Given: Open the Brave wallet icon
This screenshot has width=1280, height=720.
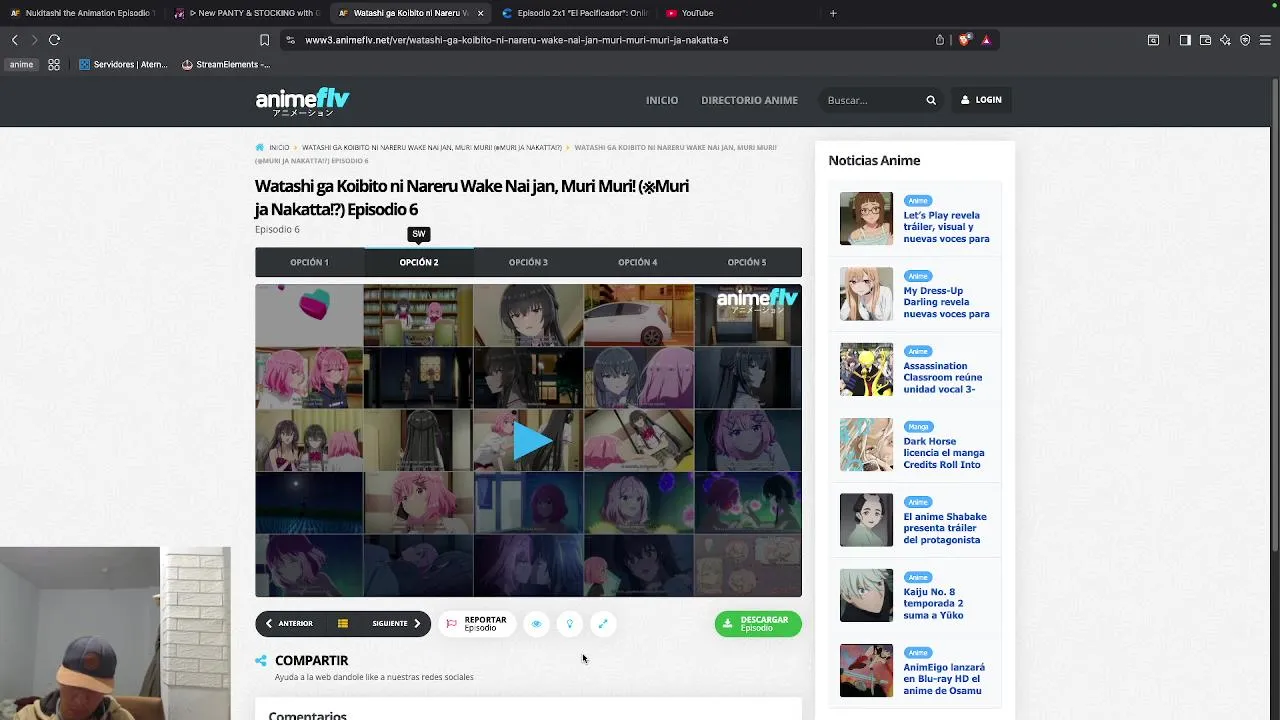Looking at the screenshot, I should [1205, 40].
